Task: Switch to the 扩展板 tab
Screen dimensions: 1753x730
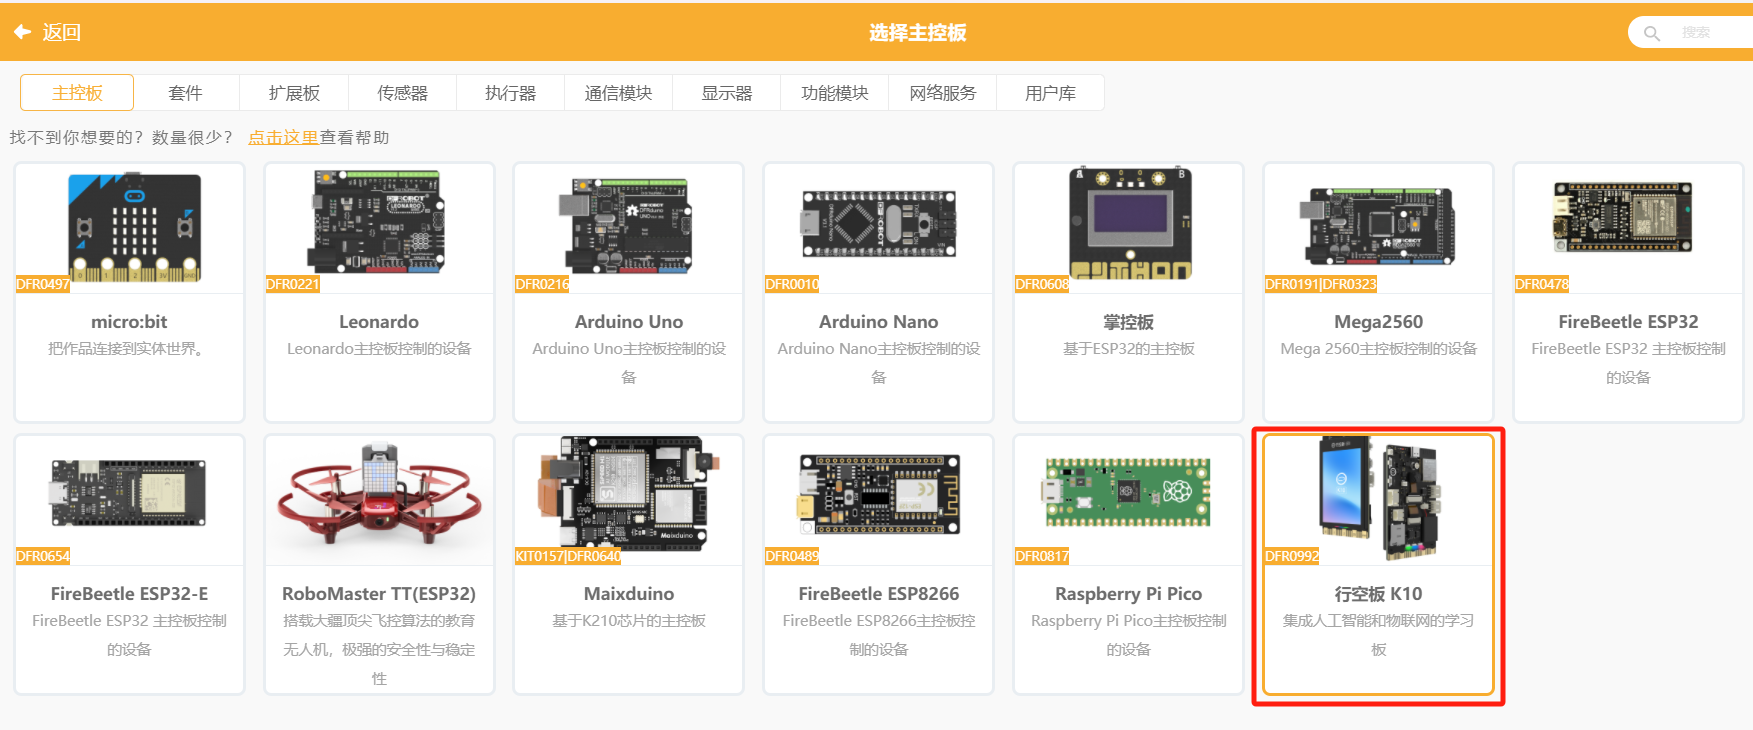Action: (294, 93)
